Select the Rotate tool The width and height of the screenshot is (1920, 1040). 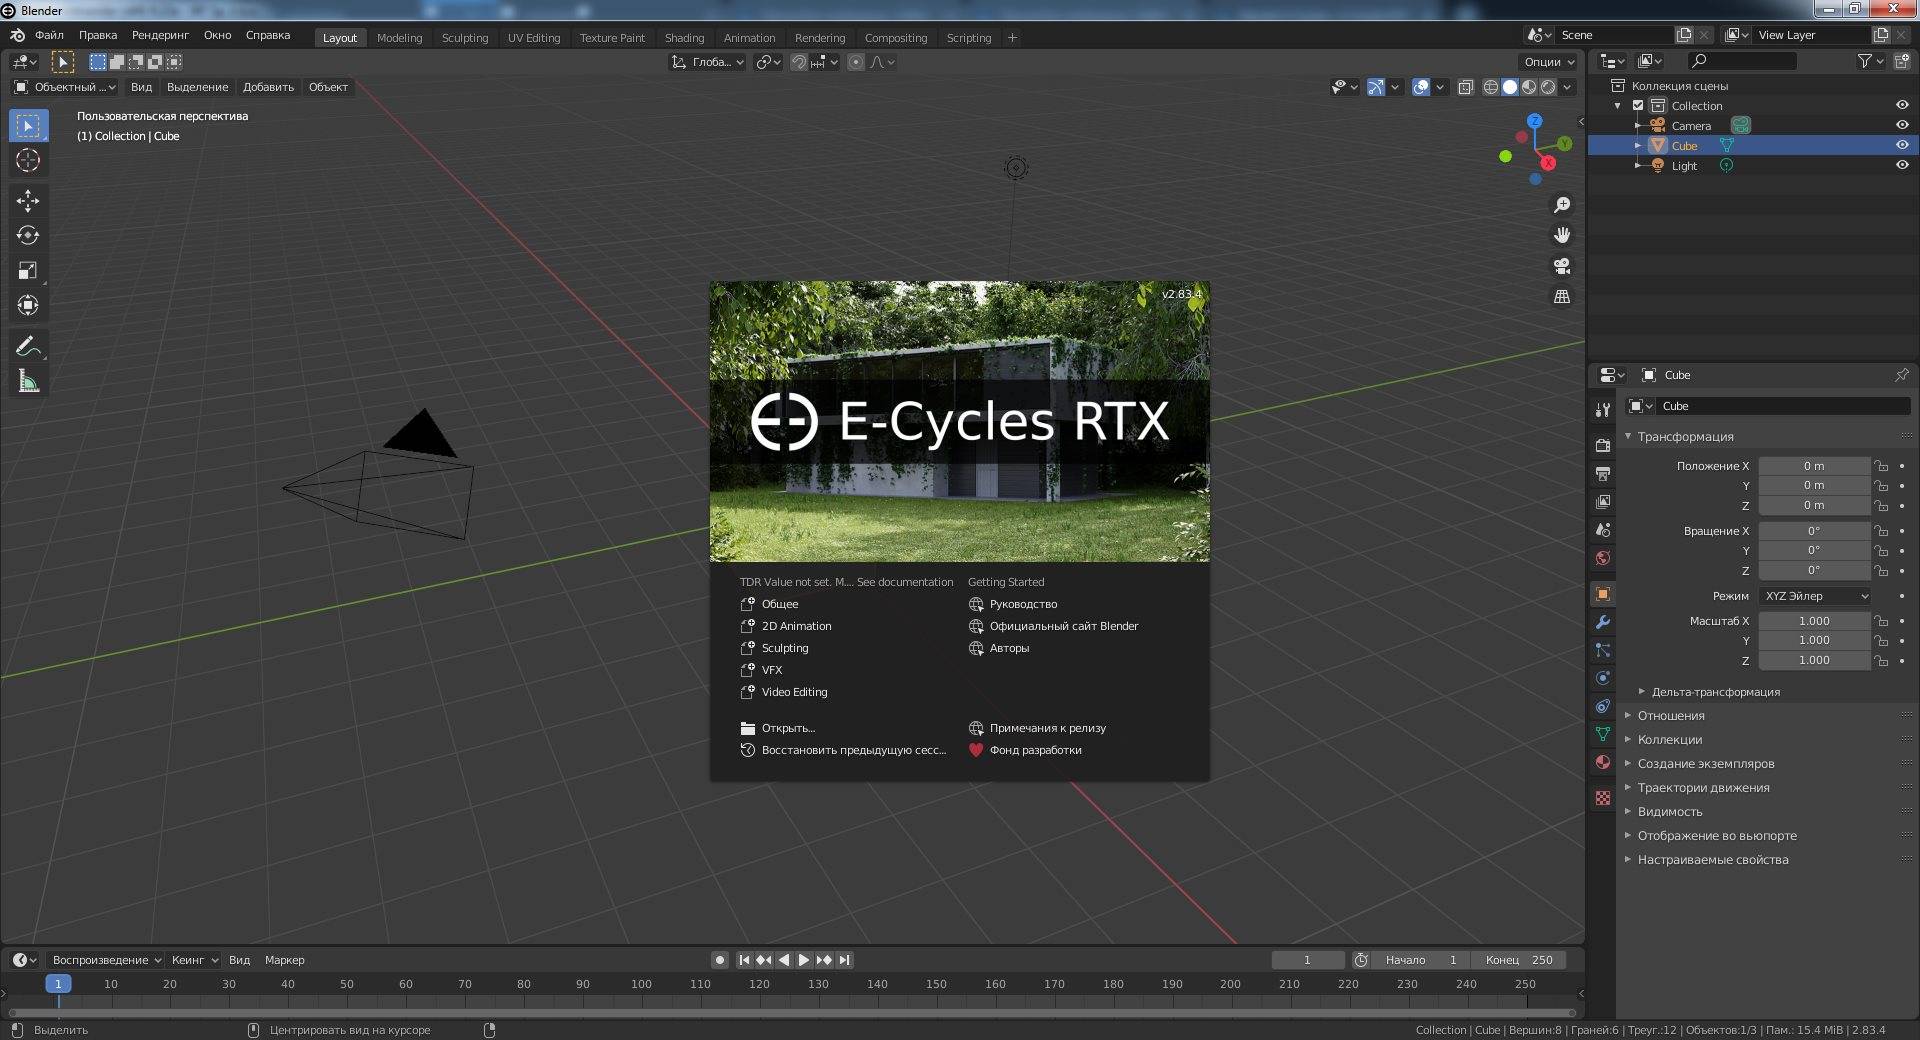tap(28, 236)
